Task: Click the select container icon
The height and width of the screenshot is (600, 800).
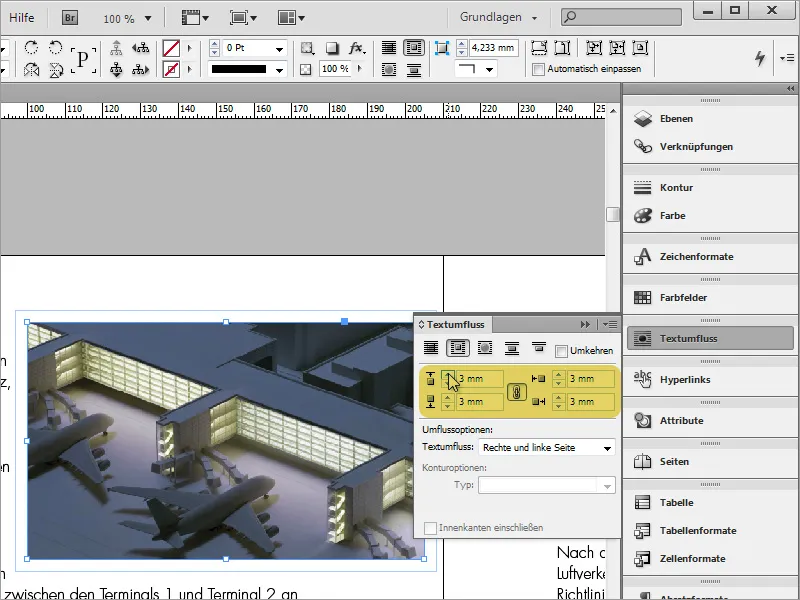Action: coord(116,48)
